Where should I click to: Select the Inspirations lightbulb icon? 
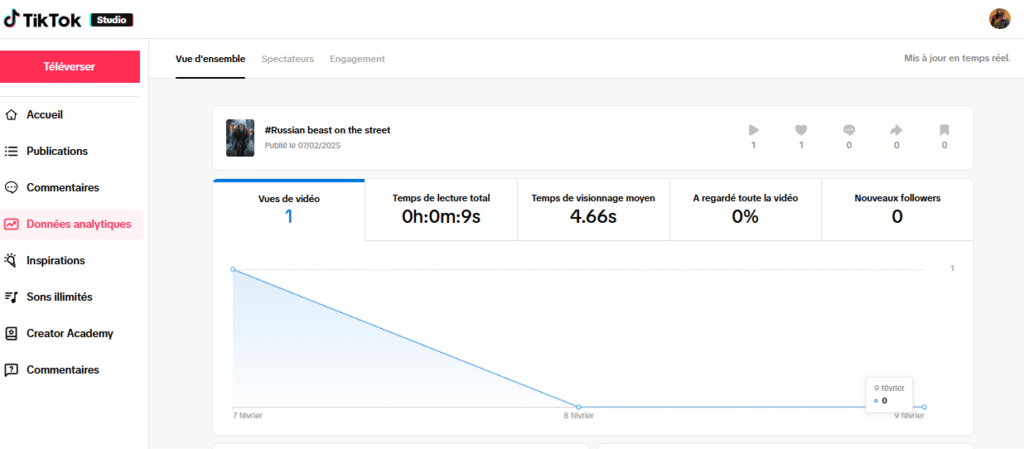[x=12, y=260]
